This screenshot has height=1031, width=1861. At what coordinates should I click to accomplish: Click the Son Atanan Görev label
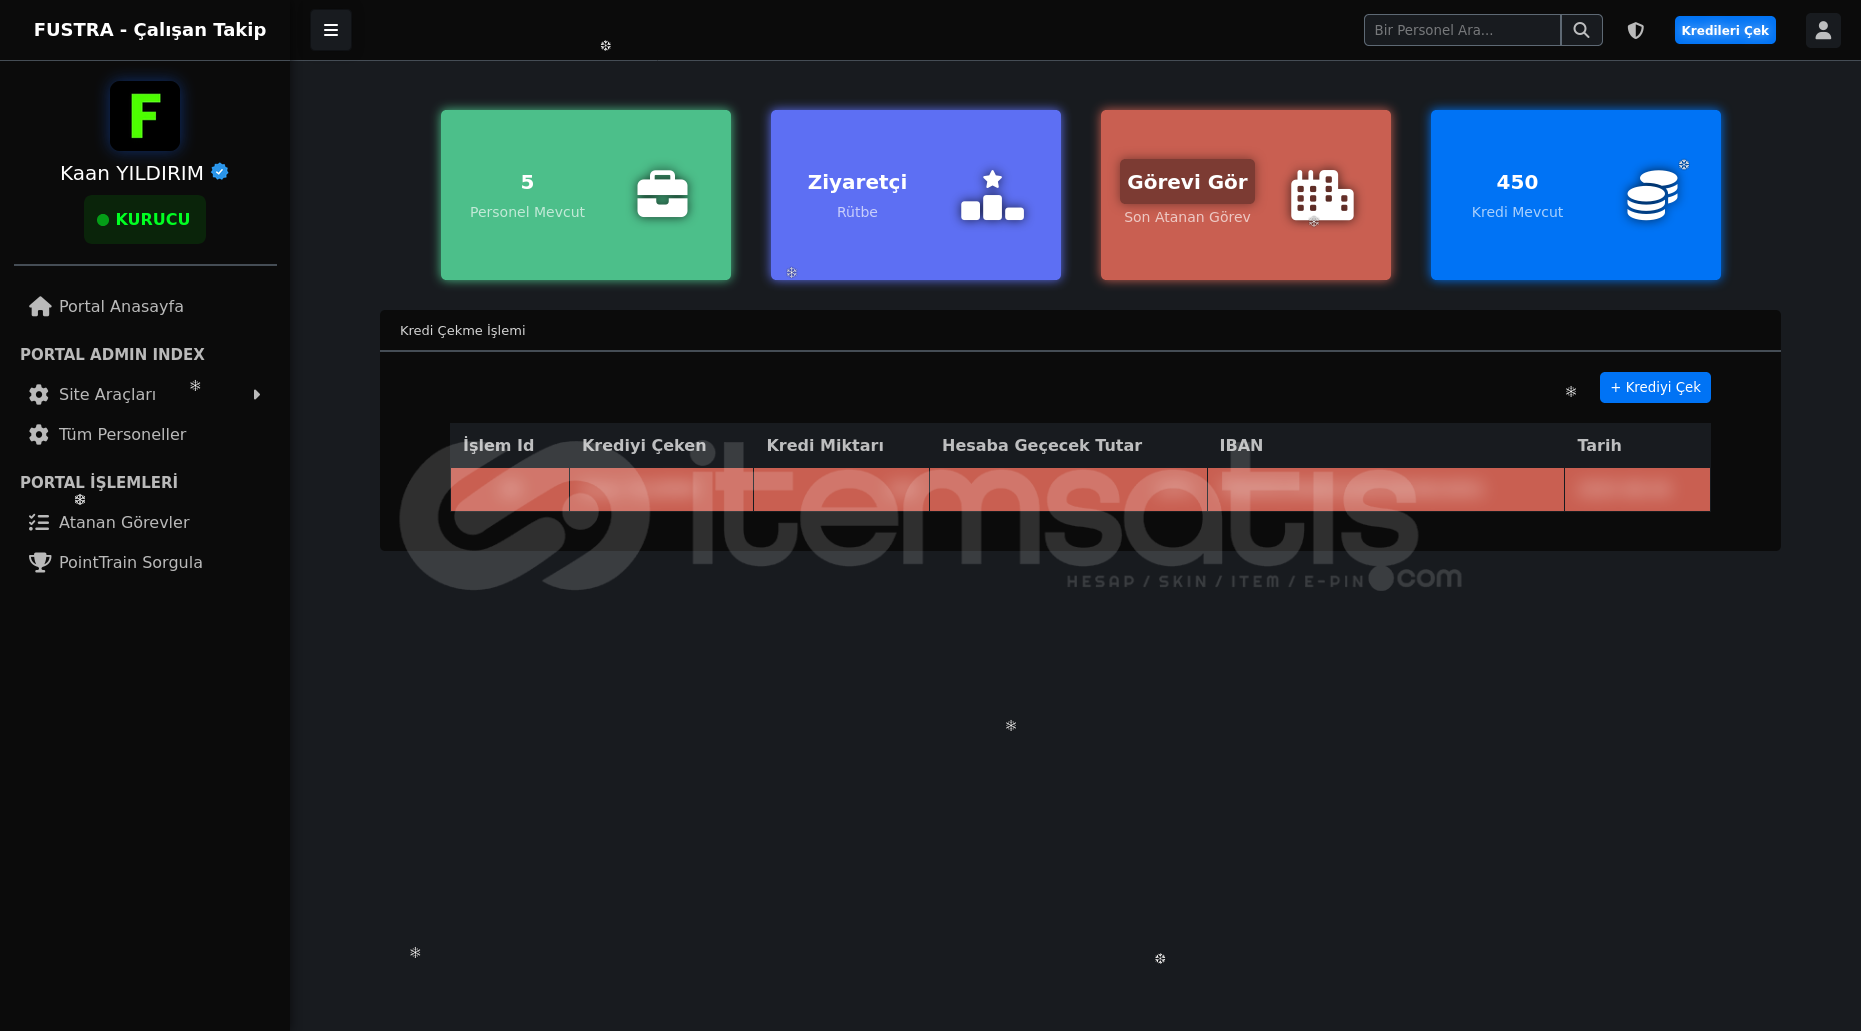click(x=1187, y=217)
